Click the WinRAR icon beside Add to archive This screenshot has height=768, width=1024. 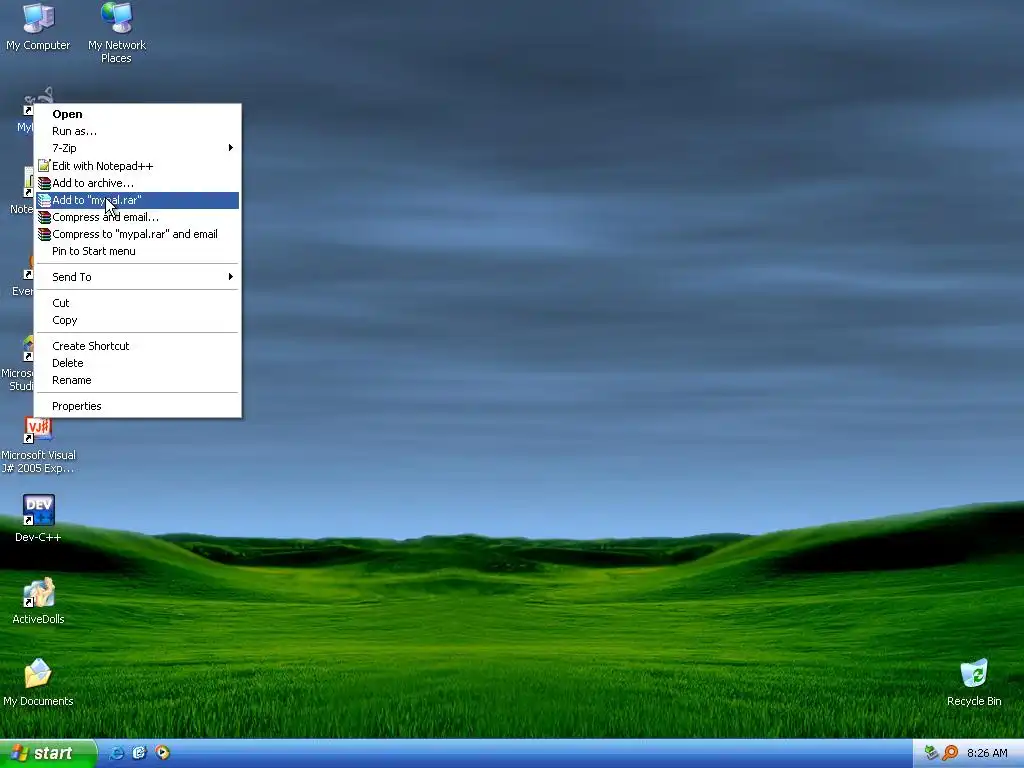coord(44,183)
